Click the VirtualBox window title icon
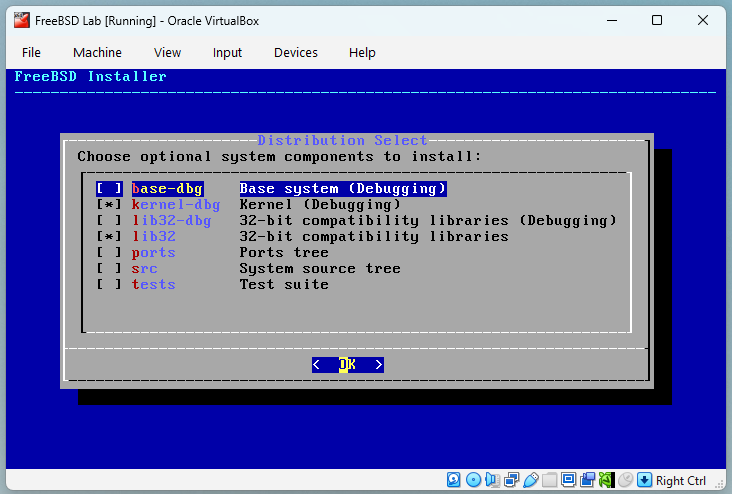This screenshot has height=494, width=732. [x=21, y=21]
